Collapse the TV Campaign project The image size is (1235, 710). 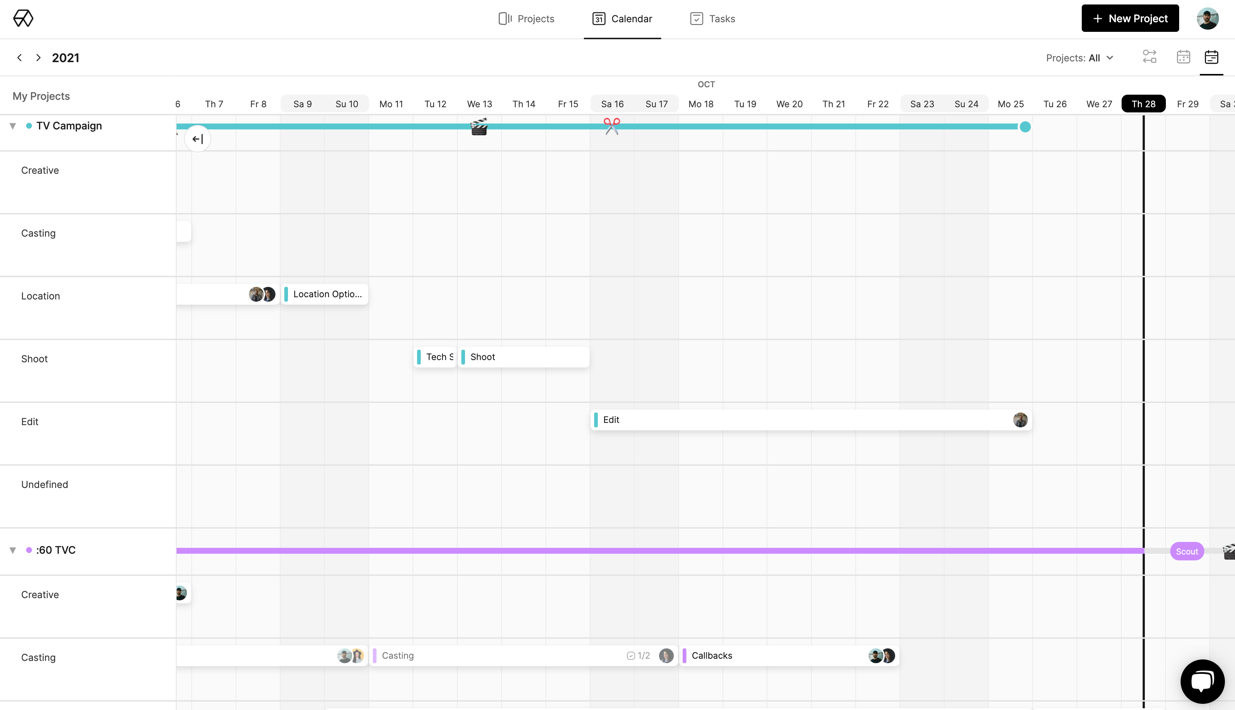click(13, 126)
